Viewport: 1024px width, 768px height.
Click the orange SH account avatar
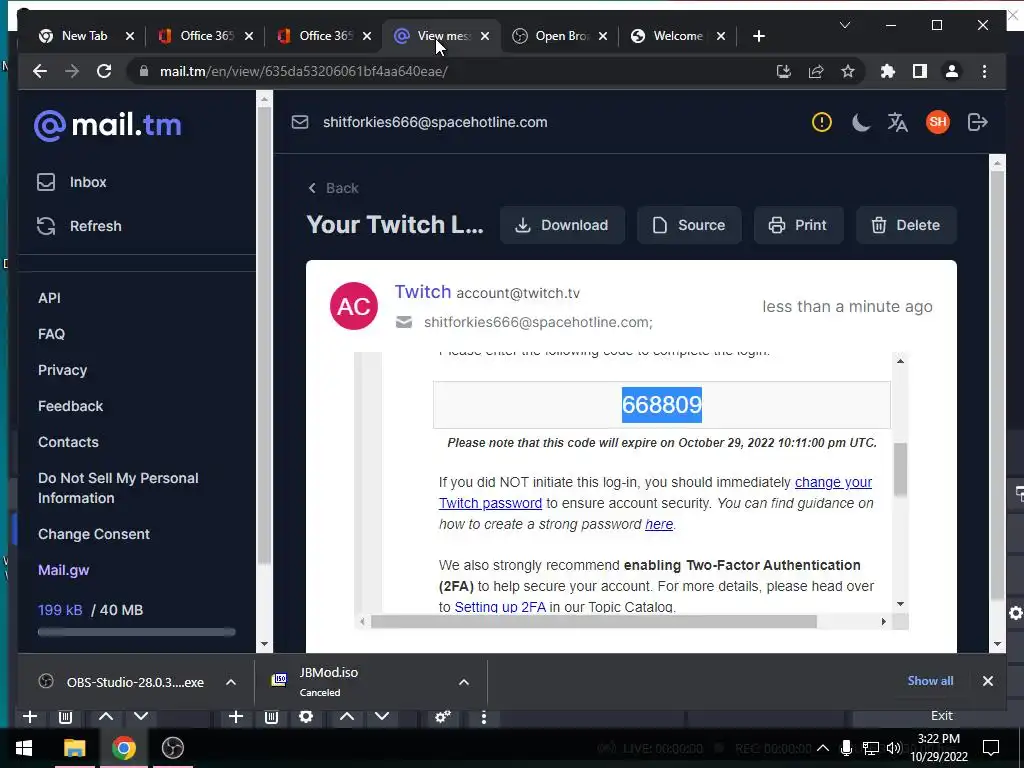coord(938,122)
